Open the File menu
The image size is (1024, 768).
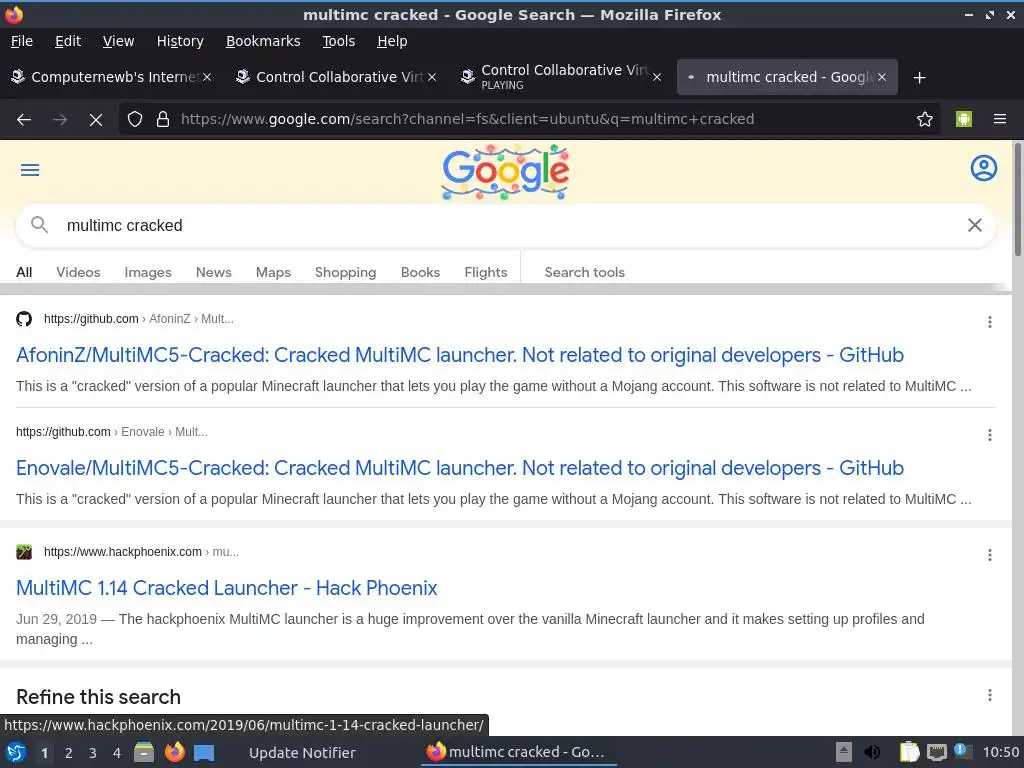click(x=22, y=41)
